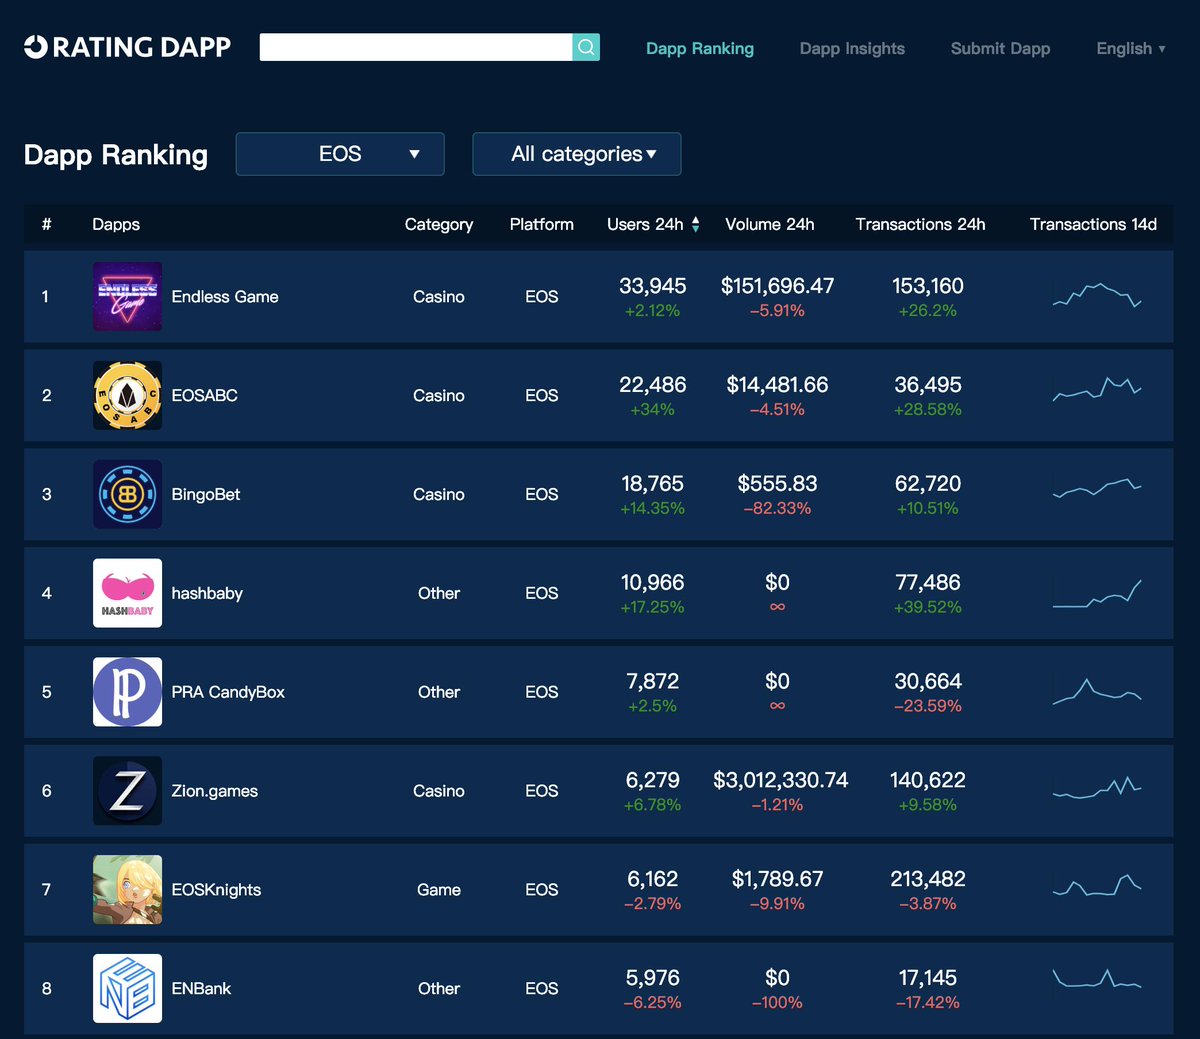This screenshot has width=1200, height=1039.
Task: Click transactions value 213,482
Action: 928,879
